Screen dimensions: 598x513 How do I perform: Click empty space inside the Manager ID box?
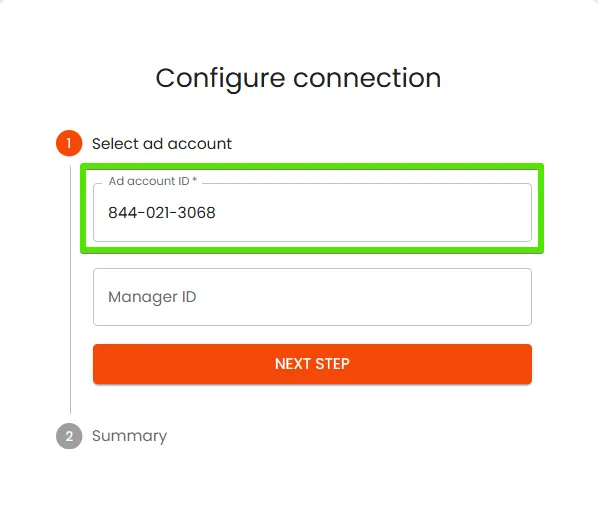(362, 297)
